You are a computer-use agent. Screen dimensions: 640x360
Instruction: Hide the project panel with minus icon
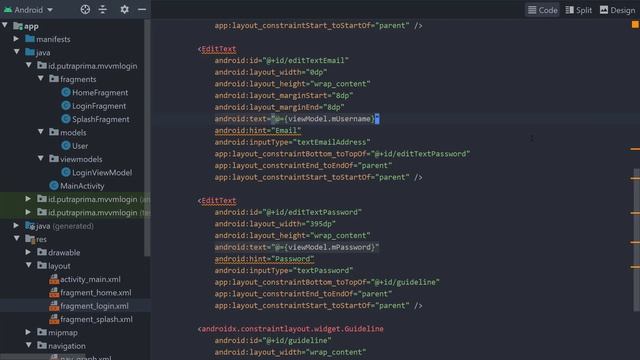point(142,9)
